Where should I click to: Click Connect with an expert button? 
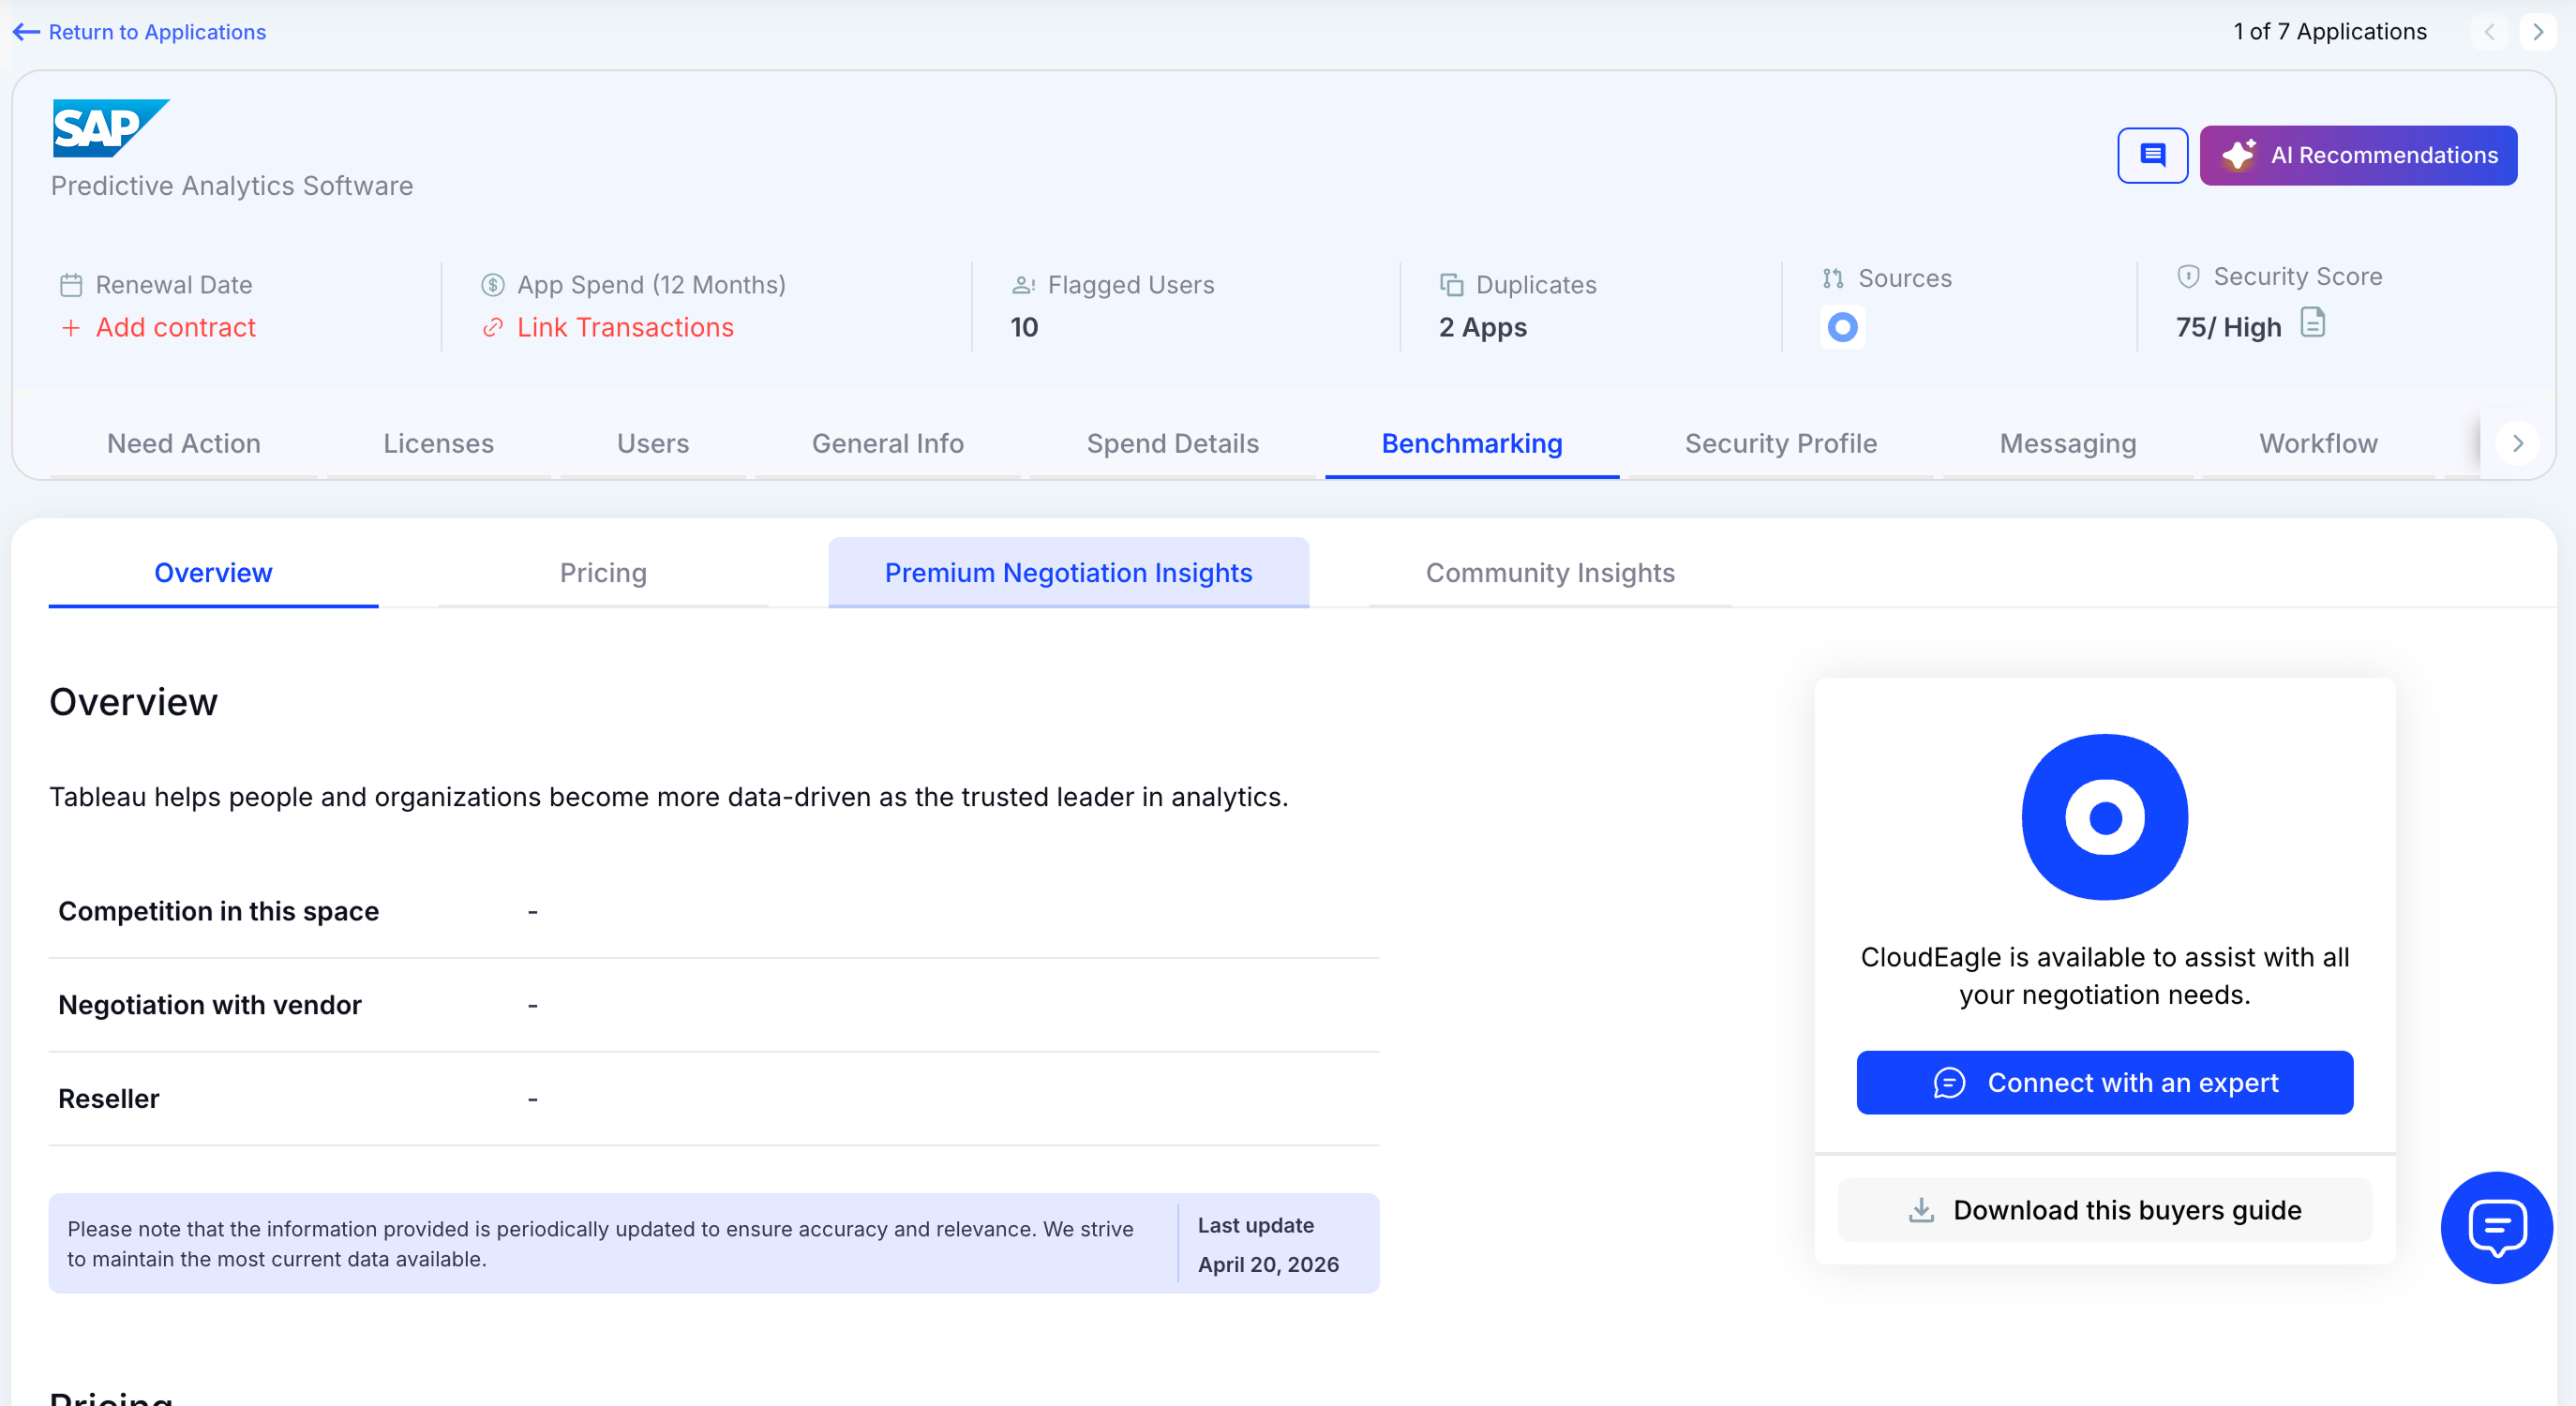point(2104,1082)
